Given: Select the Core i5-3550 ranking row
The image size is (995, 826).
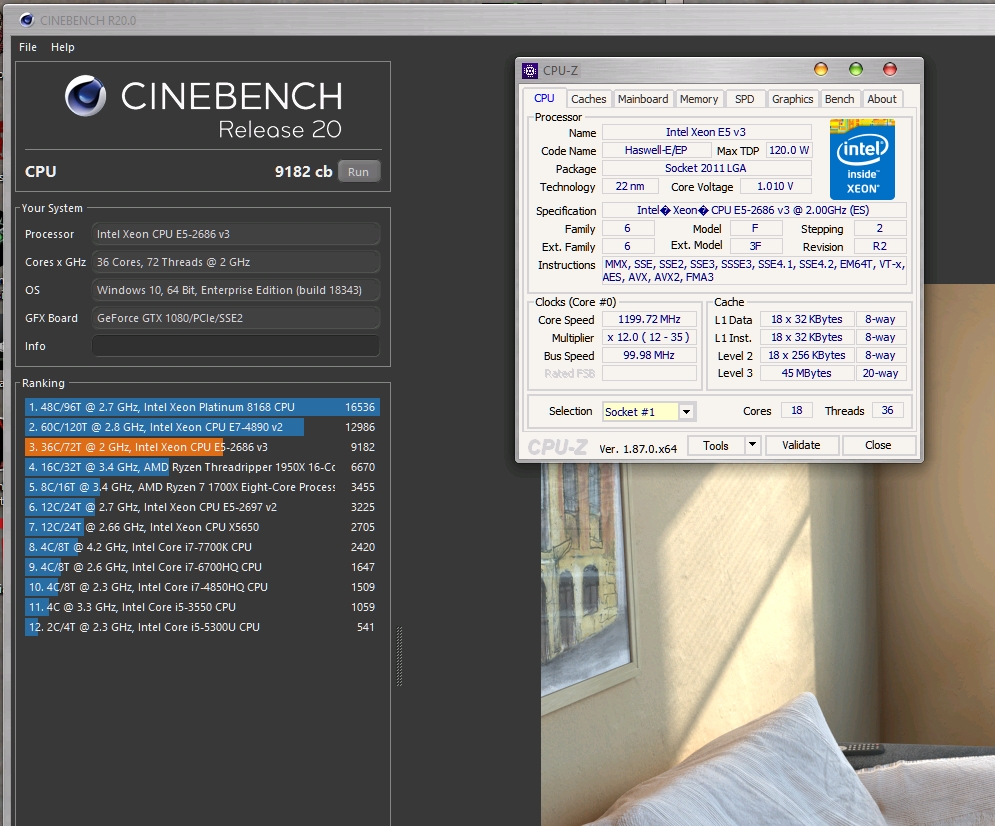Looking at the screenshot, I should click(x=202, y=606).
